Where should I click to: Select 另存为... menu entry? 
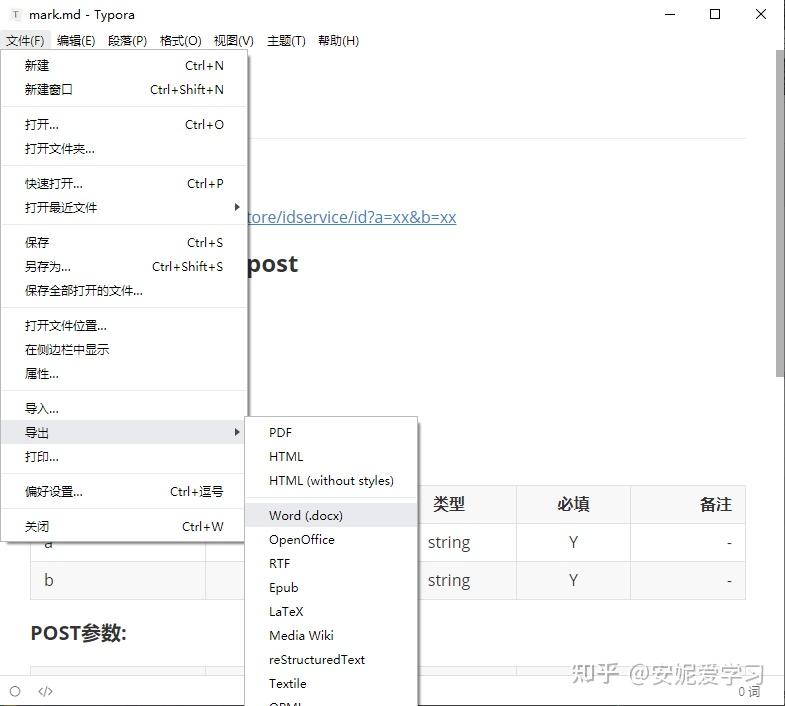pos(124,267)
